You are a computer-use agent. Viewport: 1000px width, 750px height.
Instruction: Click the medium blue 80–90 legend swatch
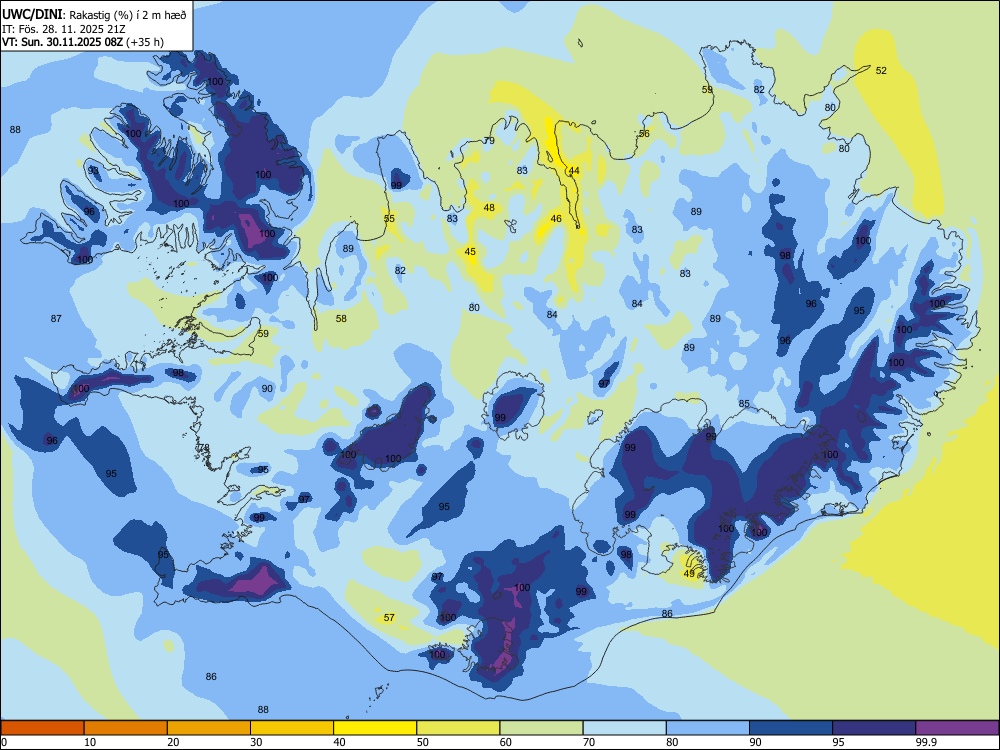(708, 728)
